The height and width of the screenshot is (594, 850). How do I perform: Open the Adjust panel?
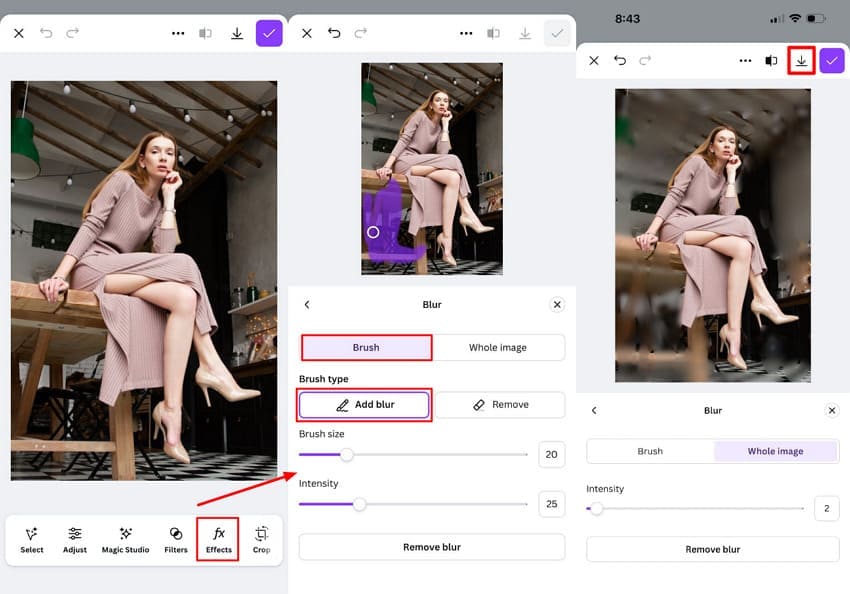tap(73, 540)
